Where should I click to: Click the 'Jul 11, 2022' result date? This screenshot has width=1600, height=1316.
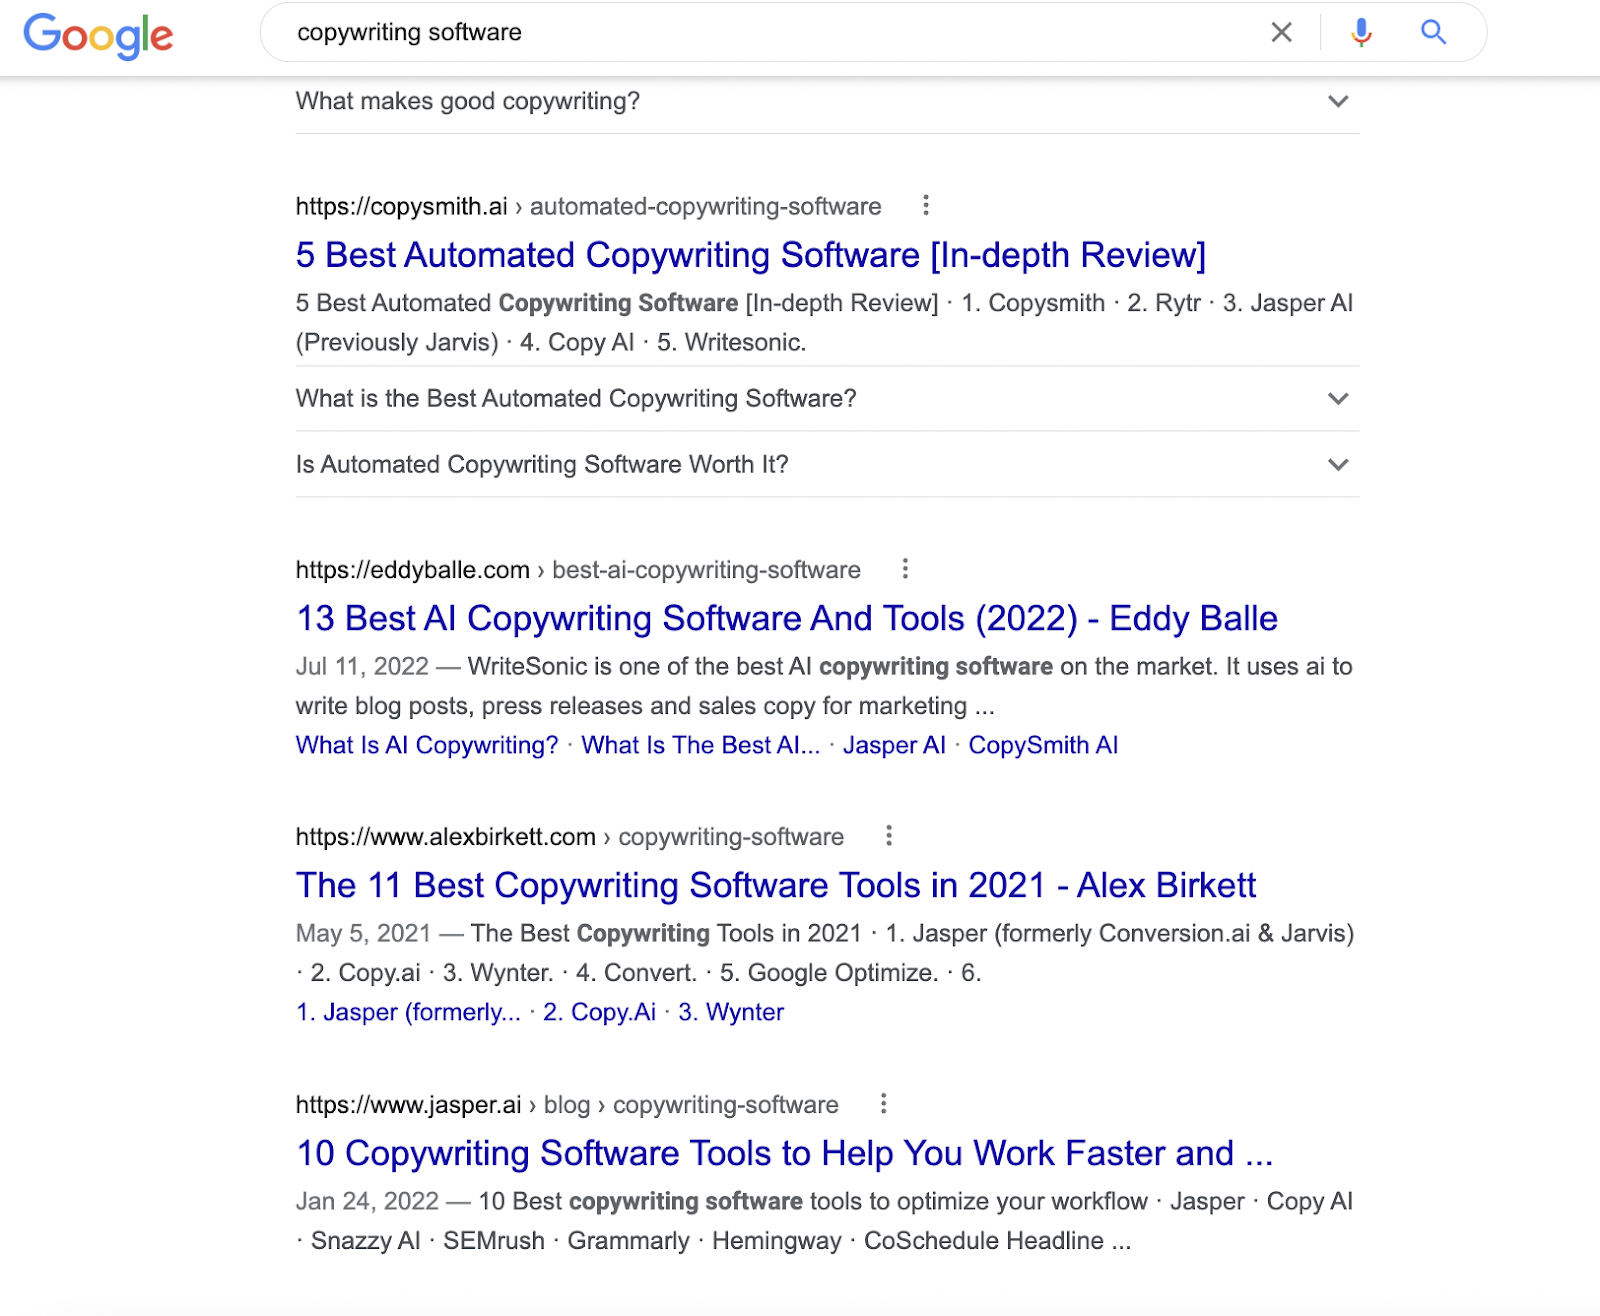tap(362, 666)
